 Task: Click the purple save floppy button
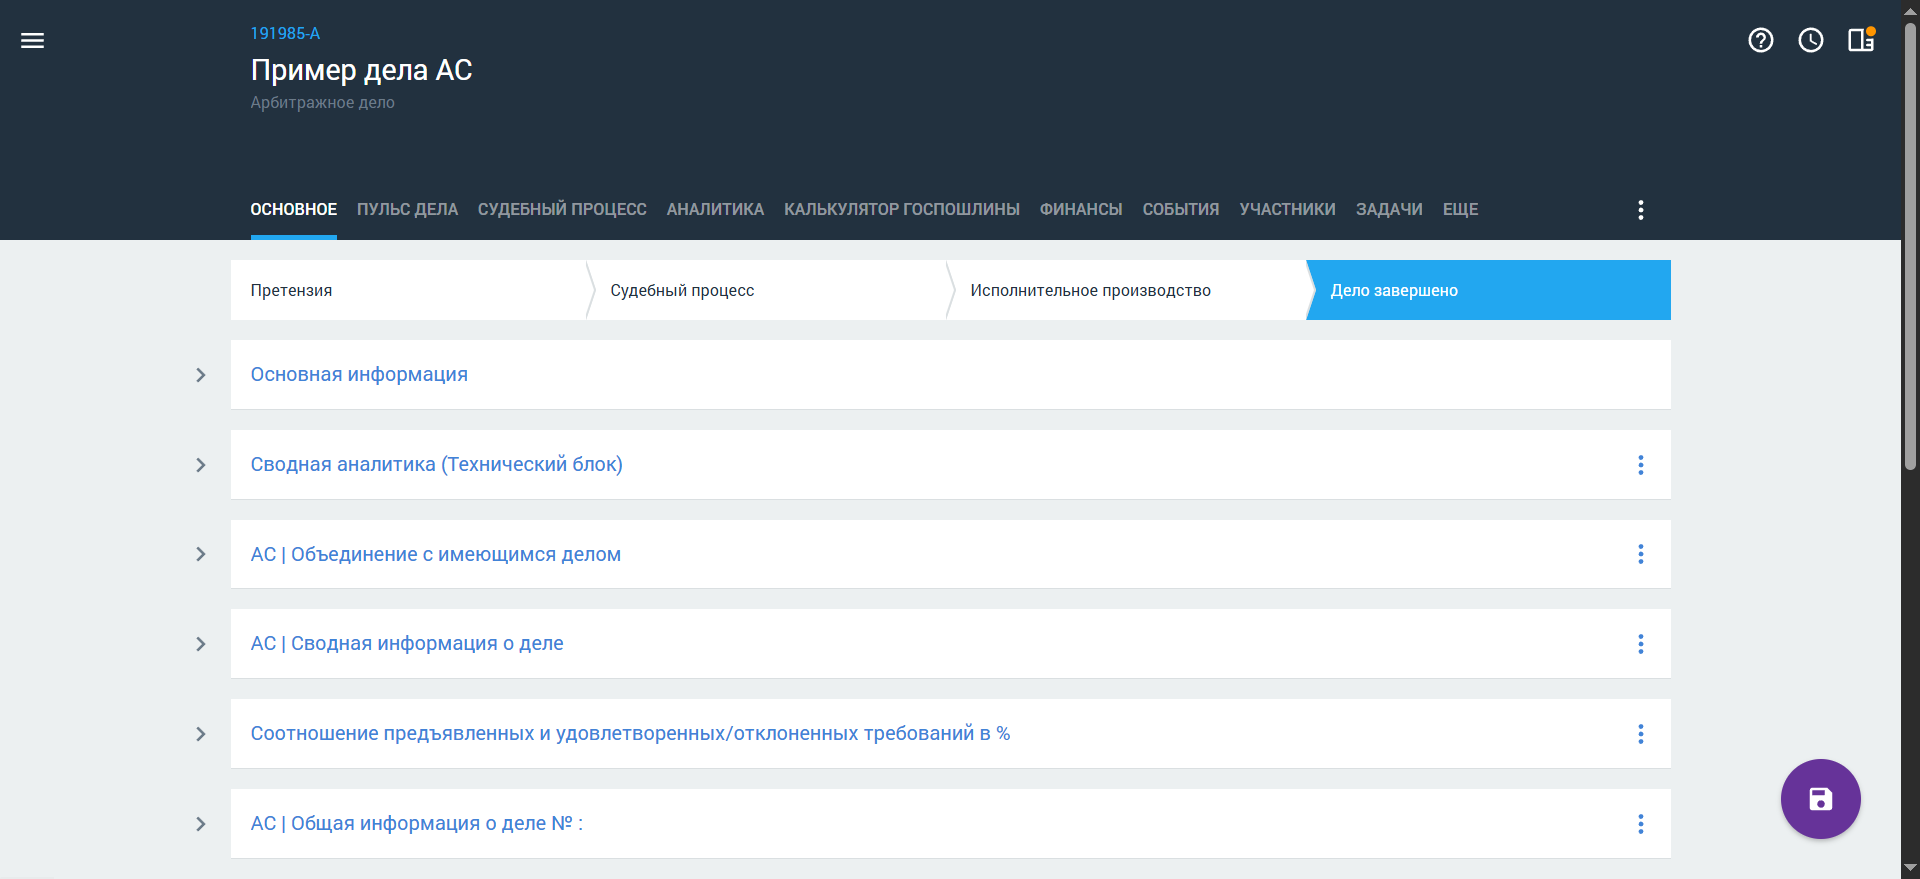coord(1820,799)
